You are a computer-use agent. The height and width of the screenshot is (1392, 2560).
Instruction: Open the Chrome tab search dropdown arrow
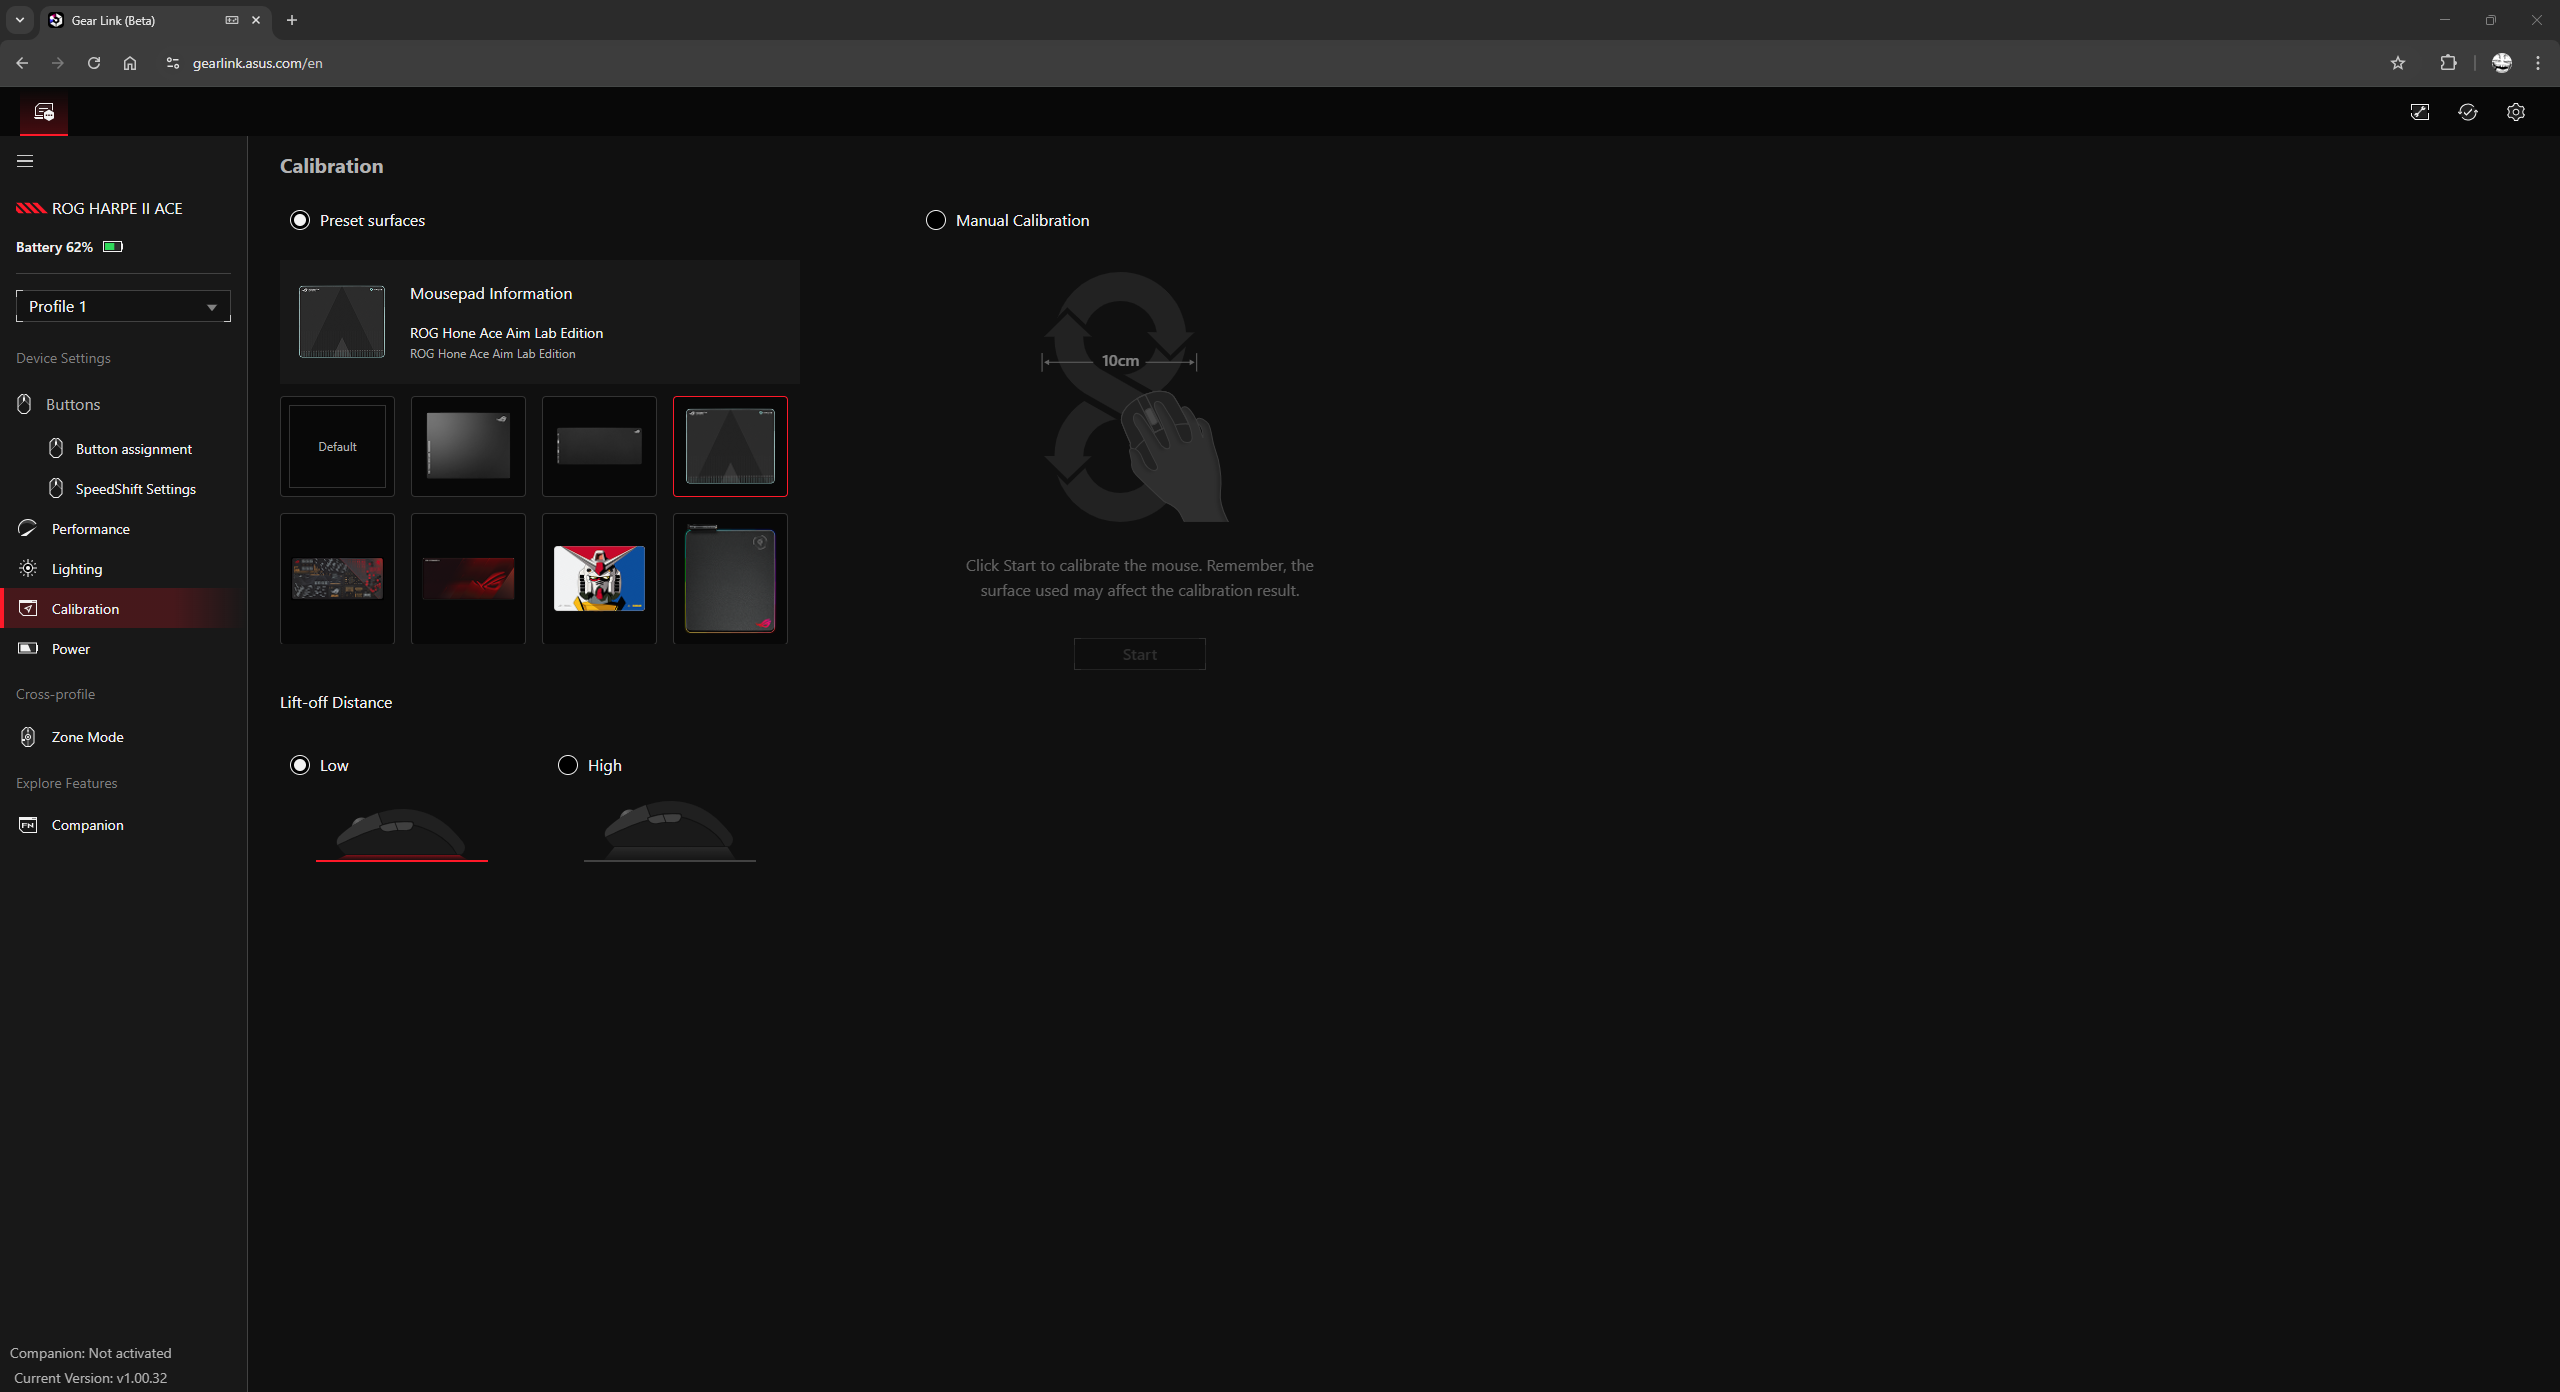(19, 20)
